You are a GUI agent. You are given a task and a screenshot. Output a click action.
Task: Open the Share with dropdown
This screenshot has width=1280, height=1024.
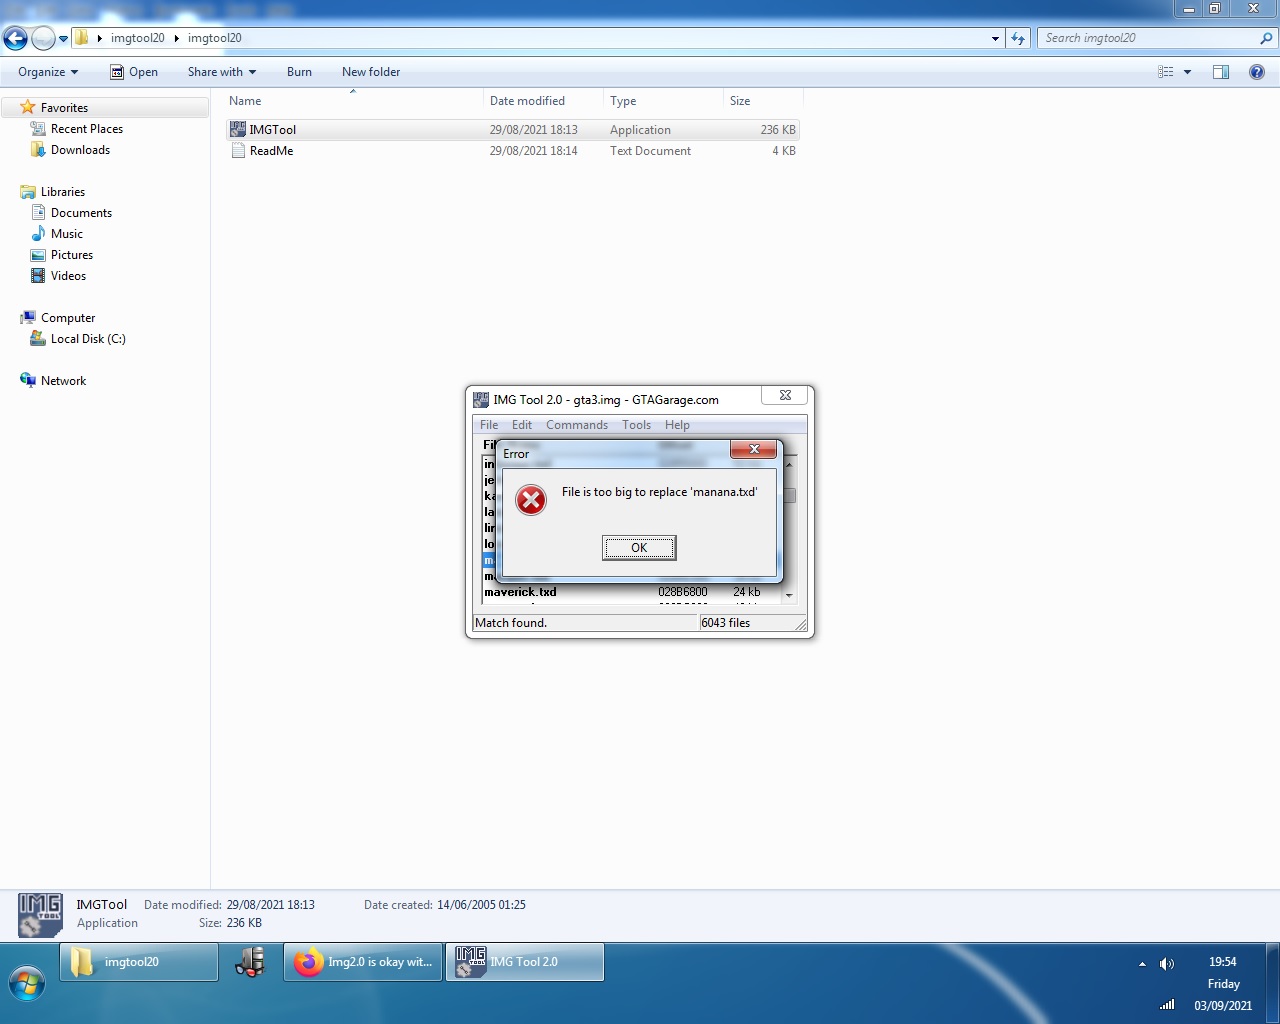[x=222, y=72]
